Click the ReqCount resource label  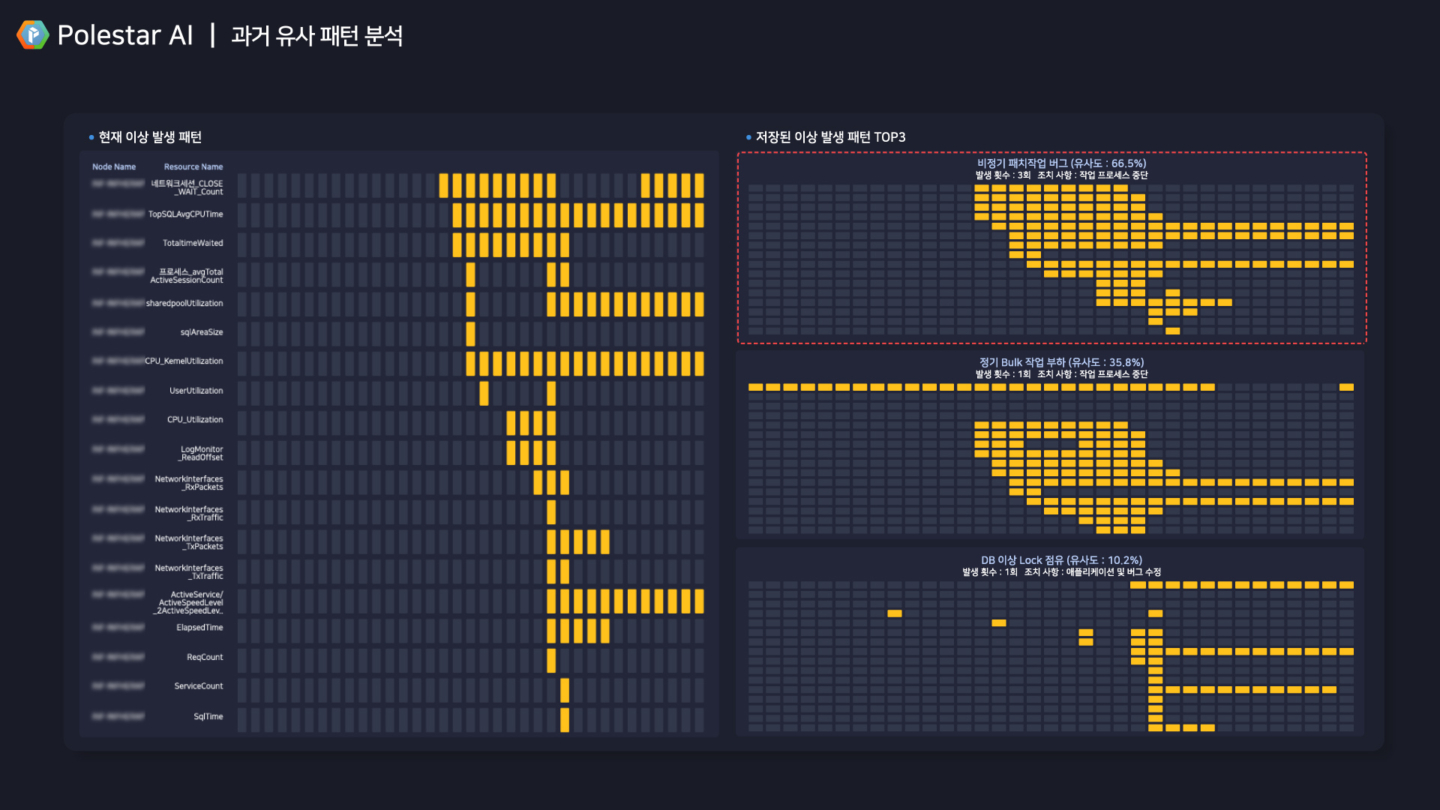(x=205, y=657)
